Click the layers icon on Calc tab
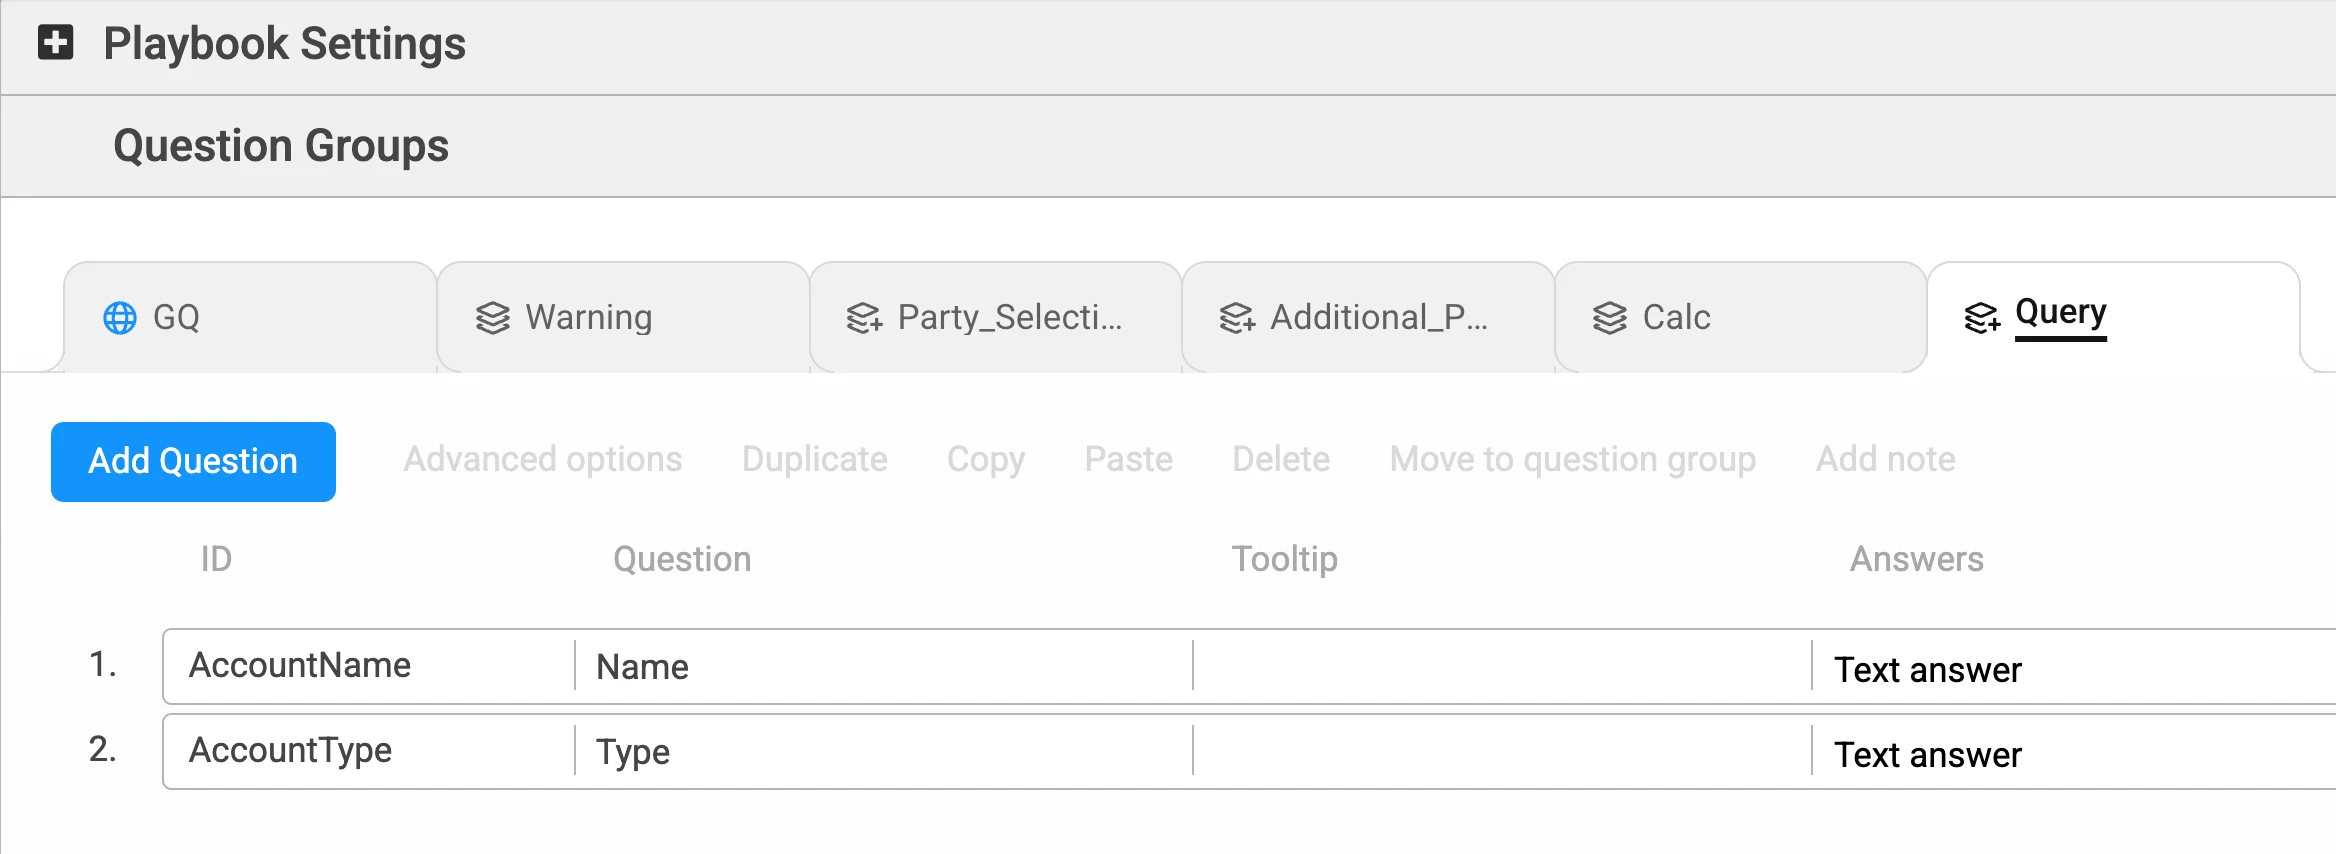The height and width of the screenshot is (854, 2336). tap(1610, 318)
